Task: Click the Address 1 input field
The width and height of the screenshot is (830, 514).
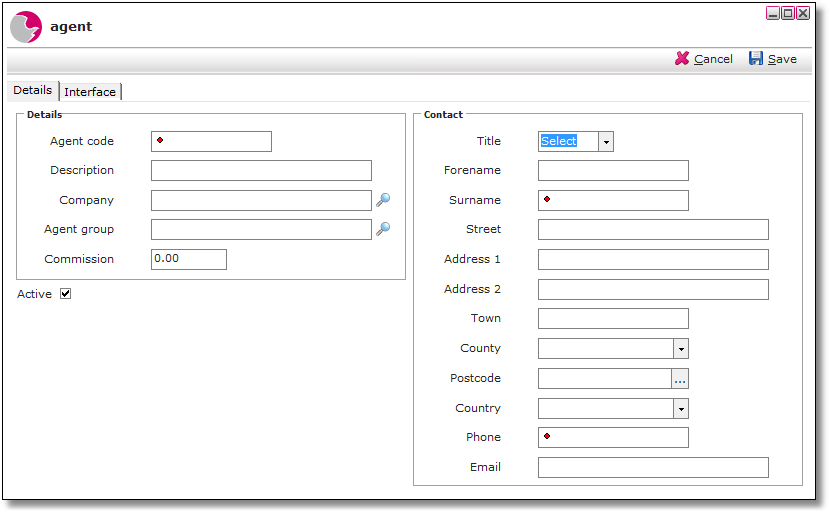Action: [x=653, y=260]
